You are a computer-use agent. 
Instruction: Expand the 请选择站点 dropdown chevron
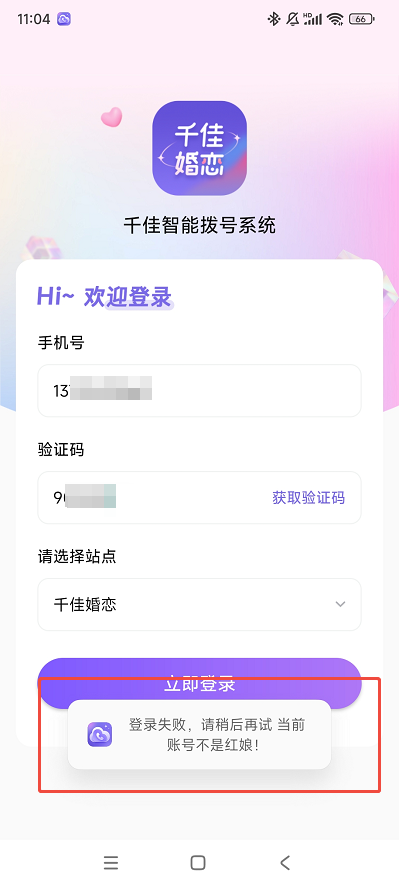pos(340,604)
